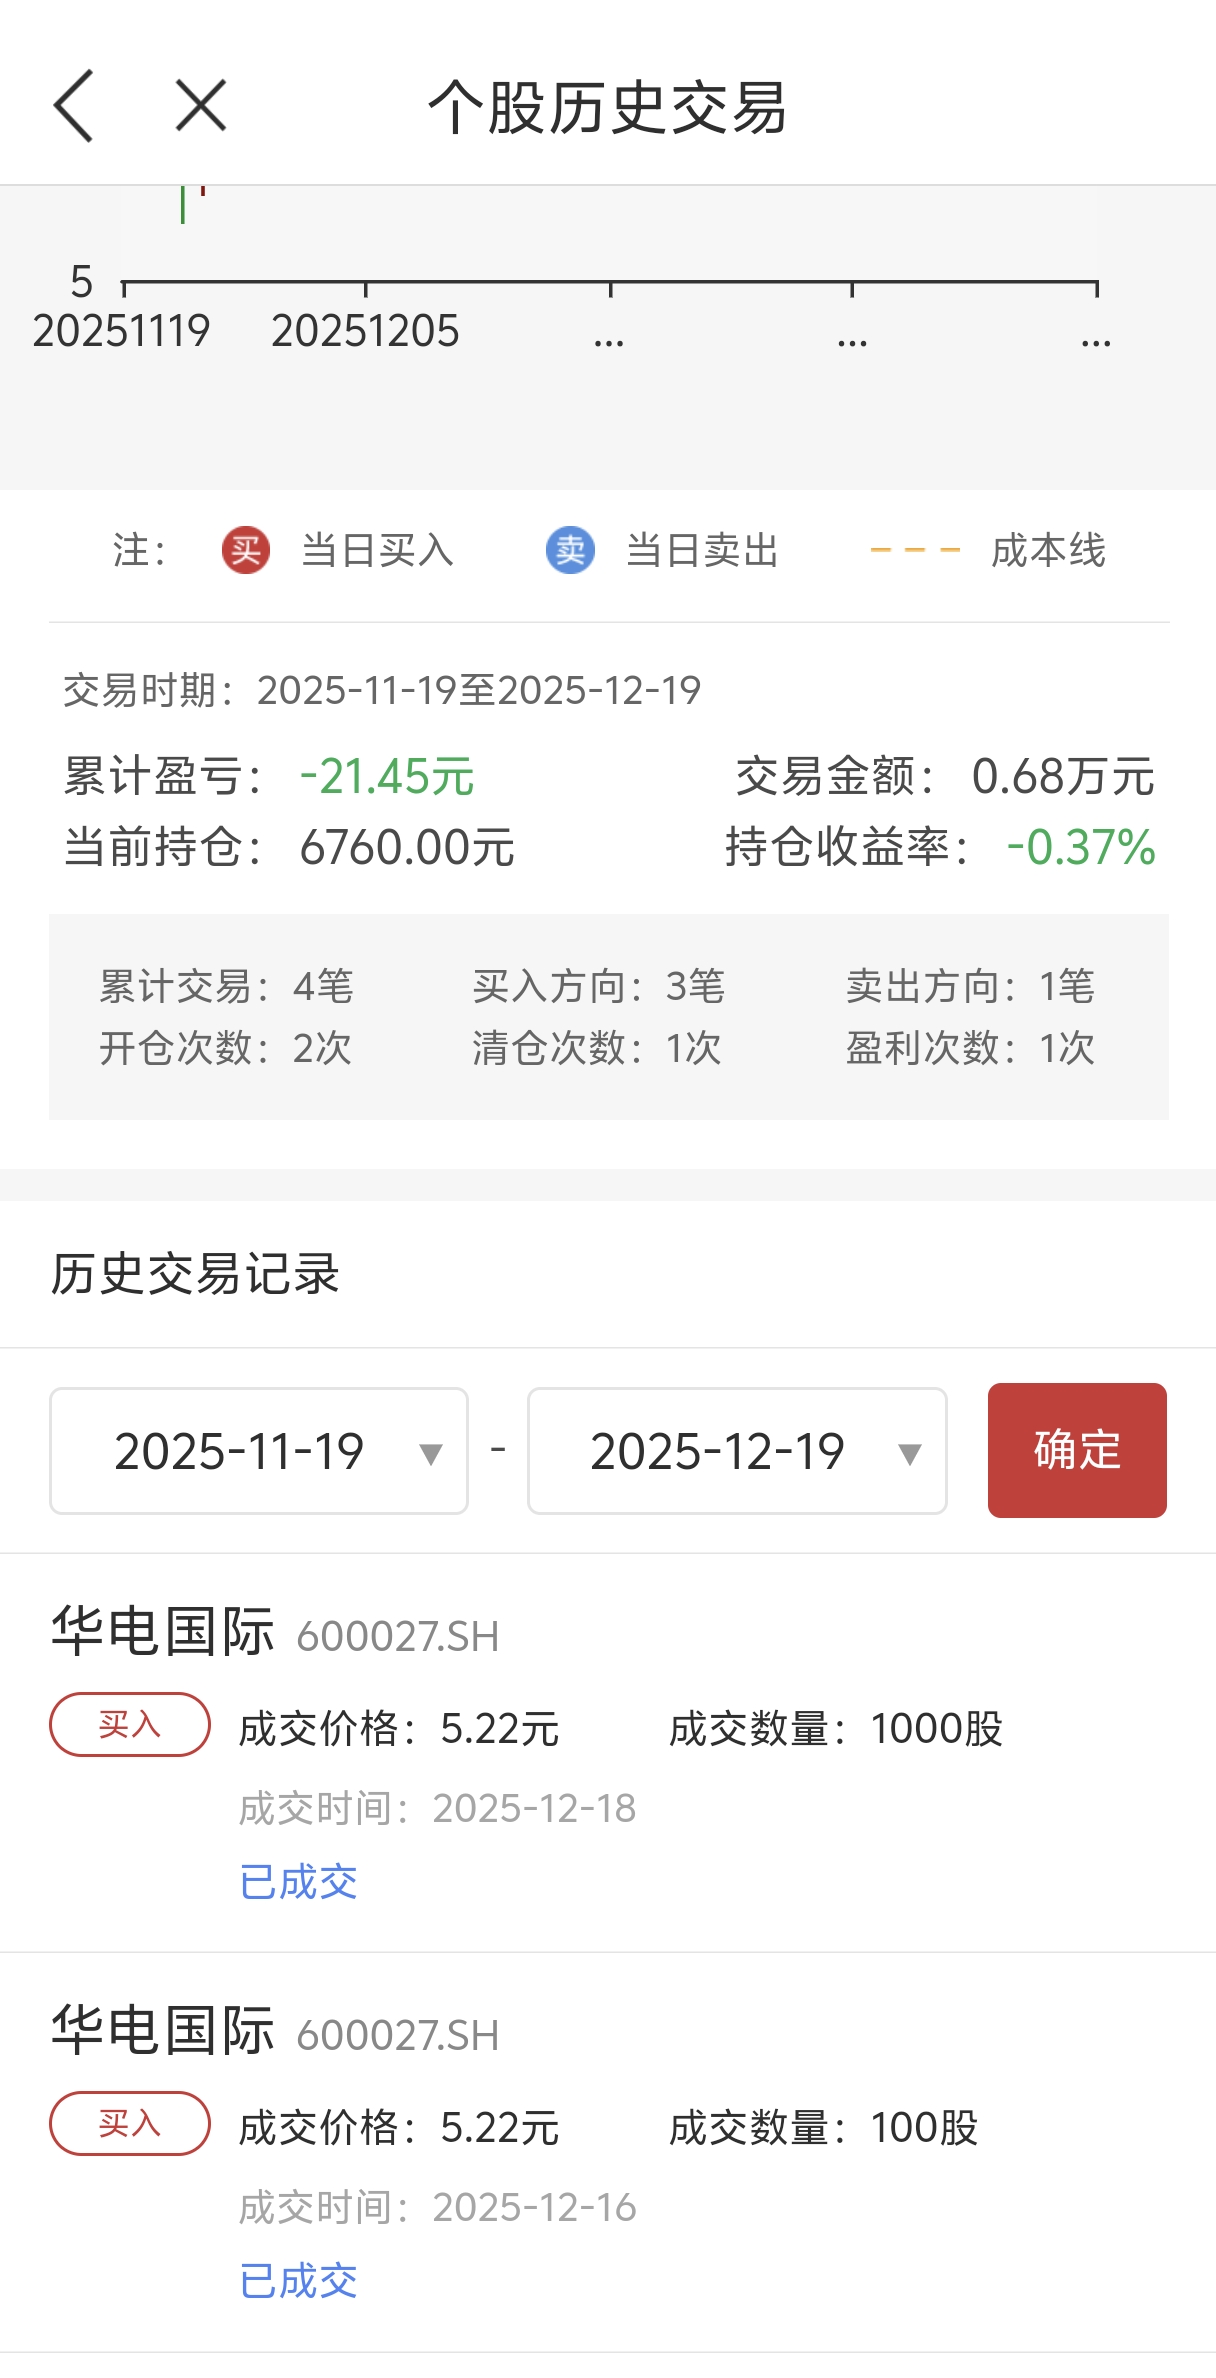The image size is (1216, 2378).
Task: Click the start date dropdown arrow
Action: 431,1453
